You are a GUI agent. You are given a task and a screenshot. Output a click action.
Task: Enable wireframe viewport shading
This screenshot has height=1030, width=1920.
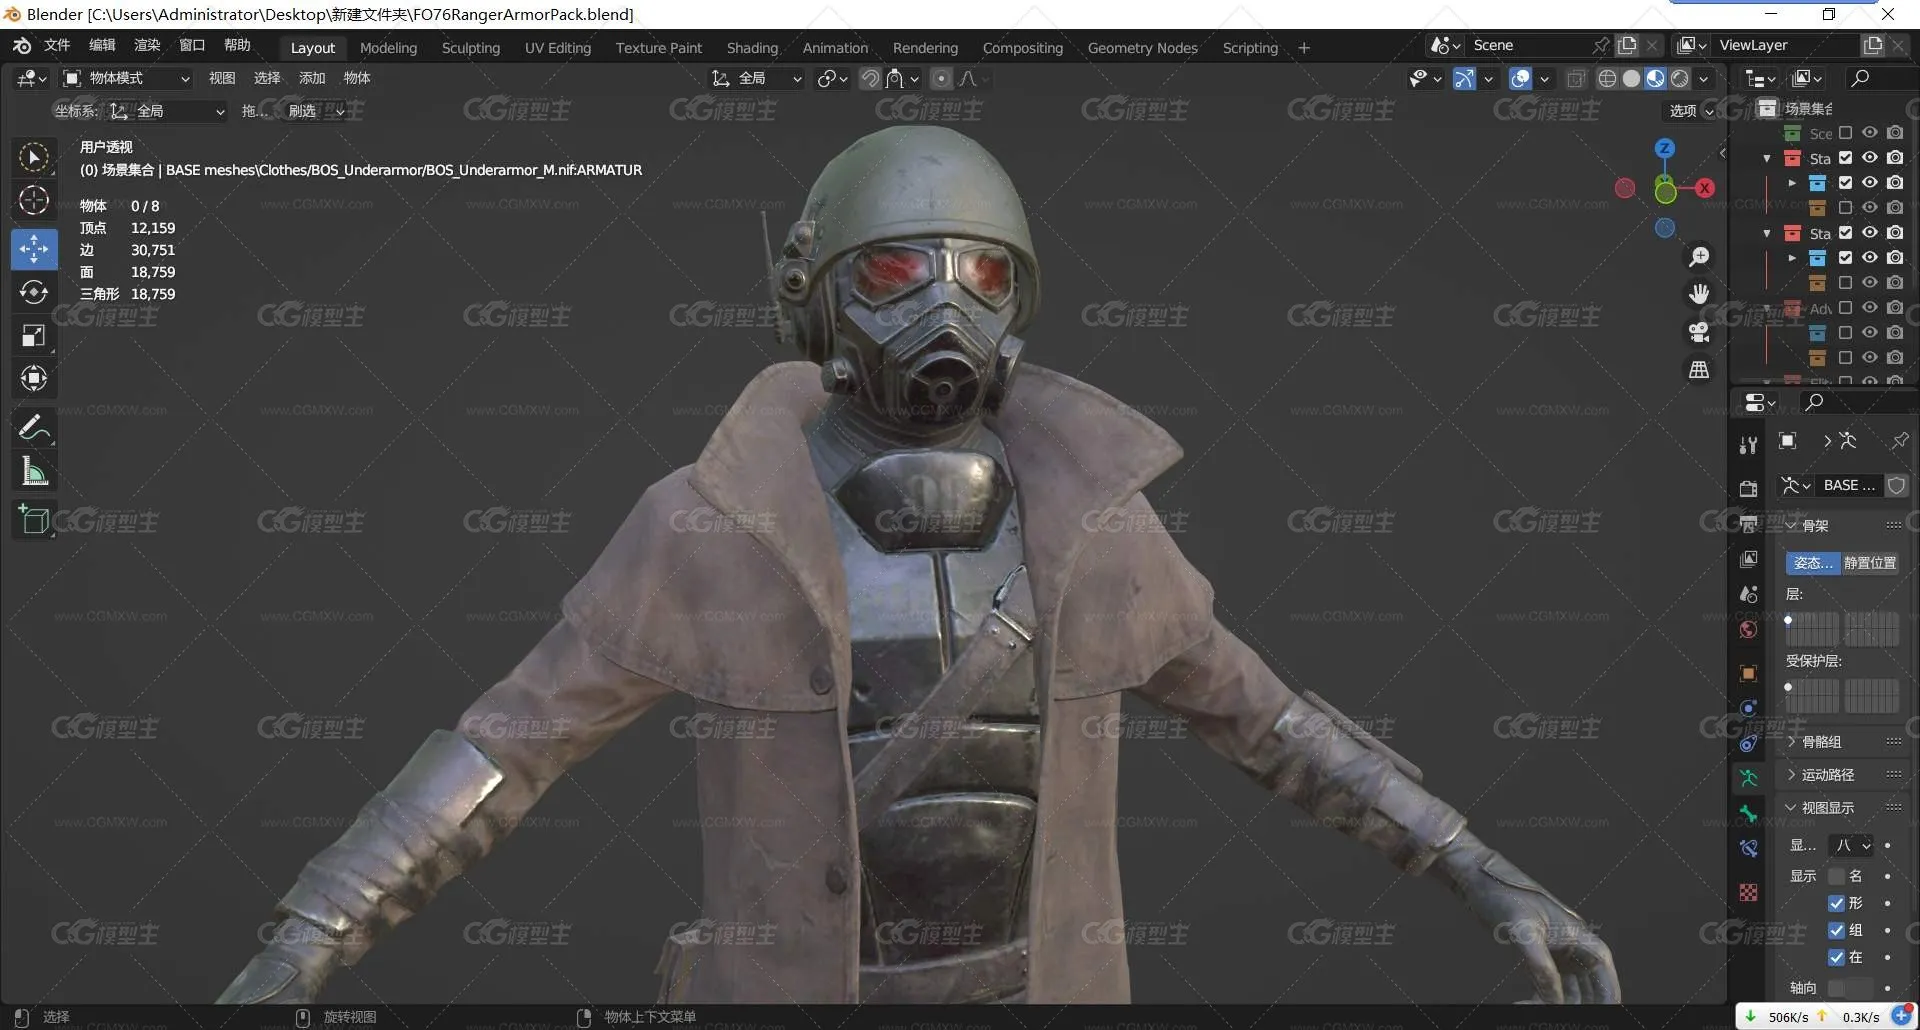coord(1607,78)
